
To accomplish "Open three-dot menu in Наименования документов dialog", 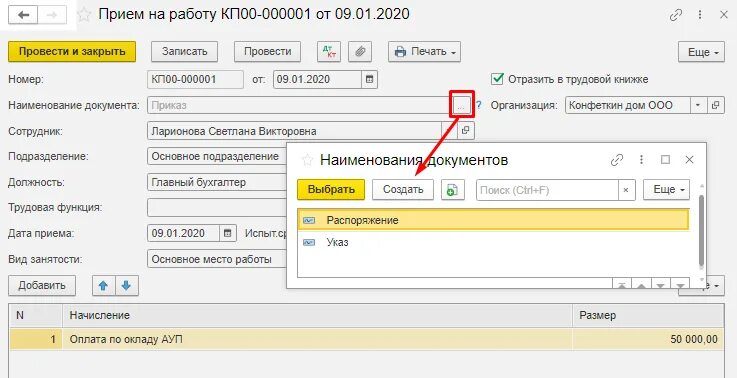I will (x=641, y=160).
